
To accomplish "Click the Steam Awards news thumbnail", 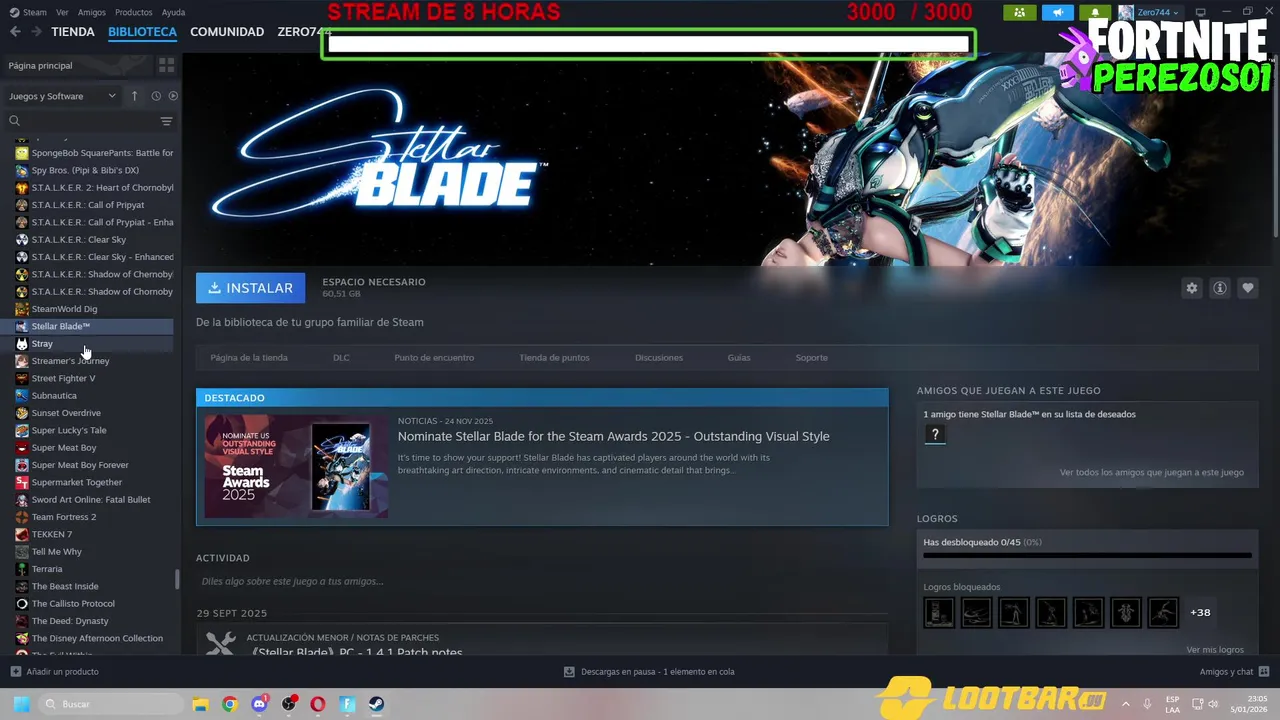I will [x=296, y=466].
